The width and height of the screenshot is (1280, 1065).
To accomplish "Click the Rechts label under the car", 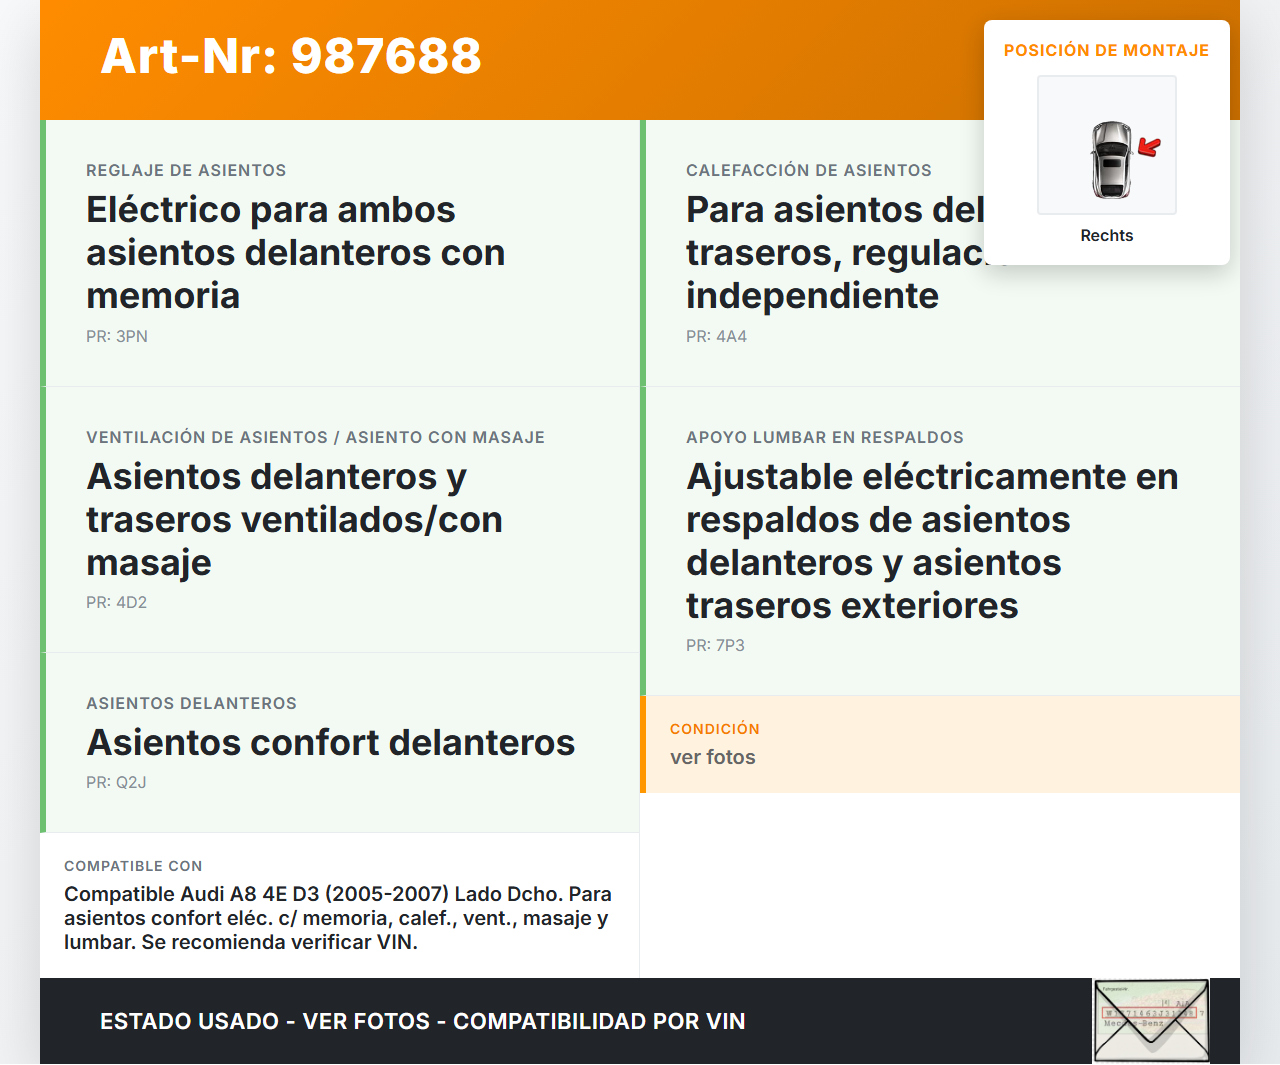I will [1106, 235].
